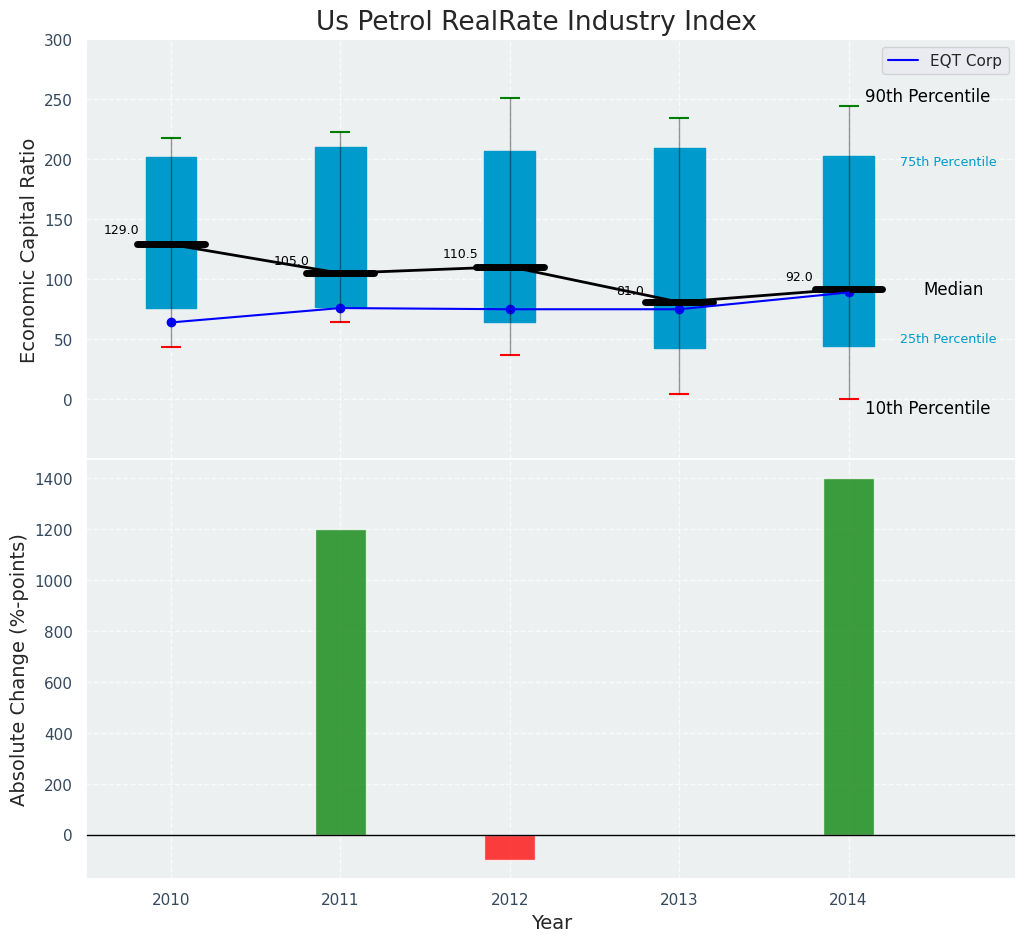Click the 2012 EQT Corp blue data point
Image resolution: width=1026 pixels, height=942 pixels.
tap(510, 309)
